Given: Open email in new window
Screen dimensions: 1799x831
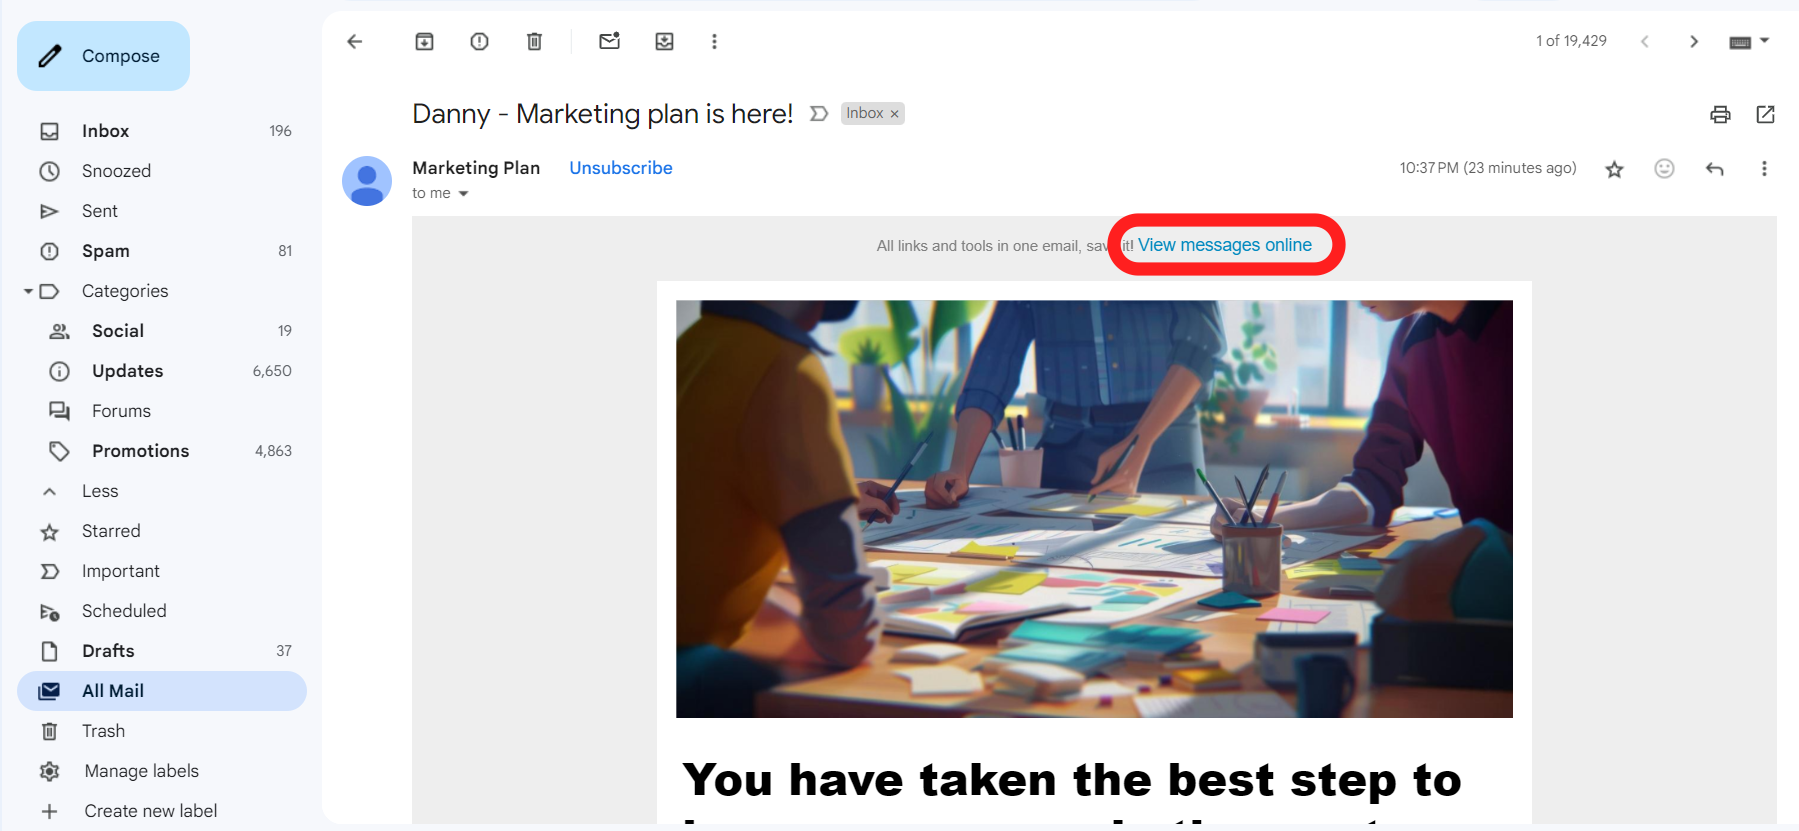Looking at the screenshot, I should pos(1765,114).
